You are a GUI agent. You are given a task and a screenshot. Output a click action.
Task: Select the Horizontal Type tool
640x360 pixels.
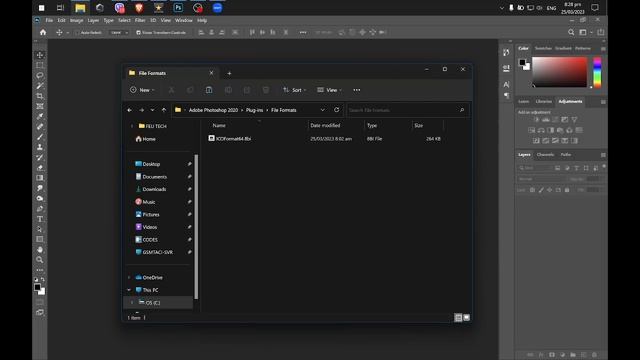click(40, 219)
